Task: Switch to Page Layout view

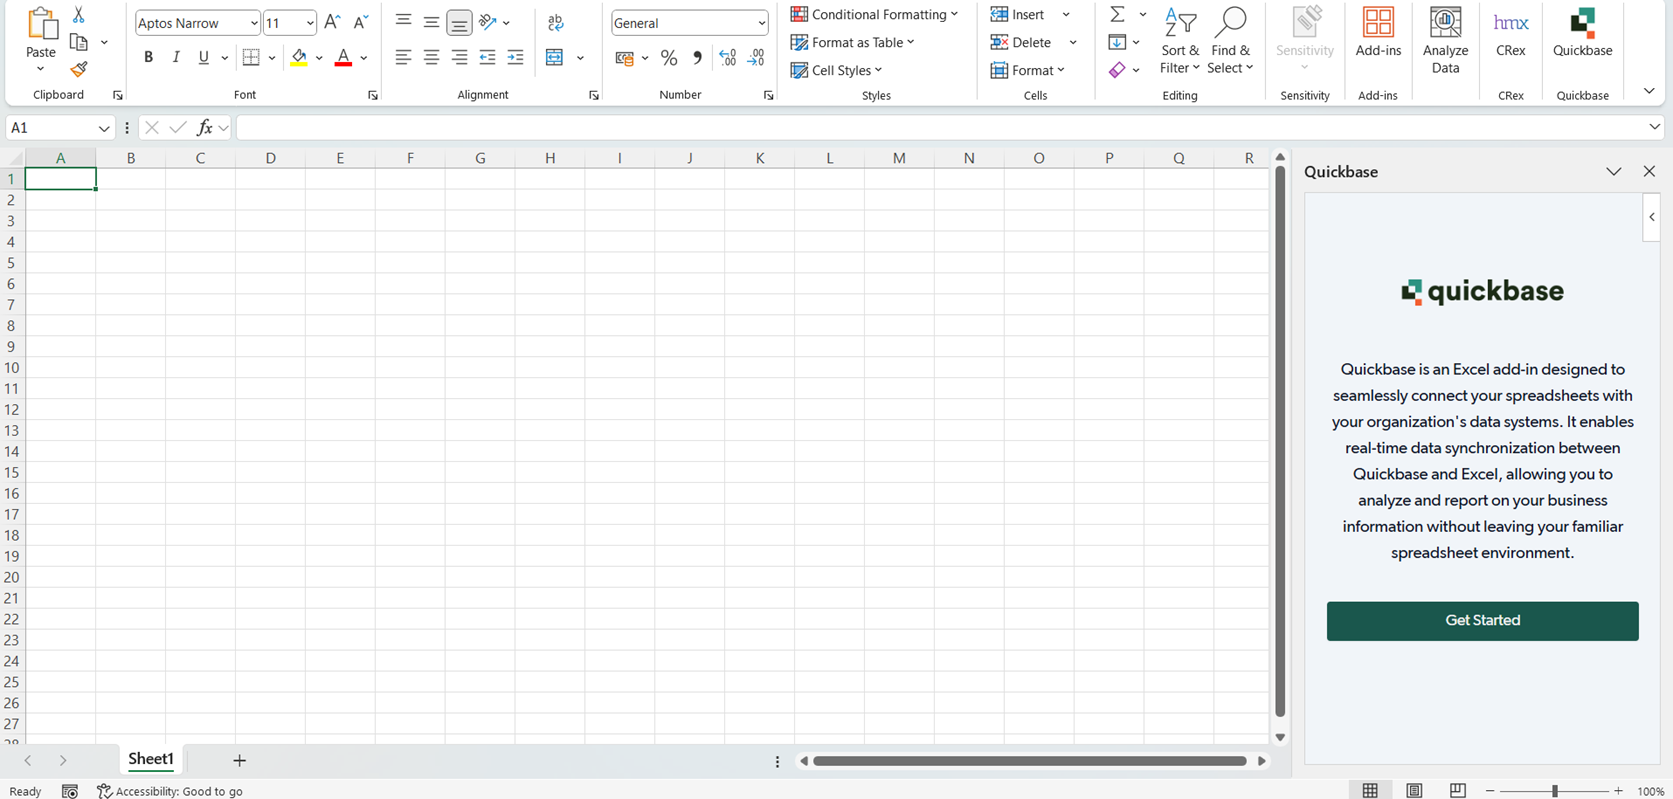Action: (x=1414, y=791)
